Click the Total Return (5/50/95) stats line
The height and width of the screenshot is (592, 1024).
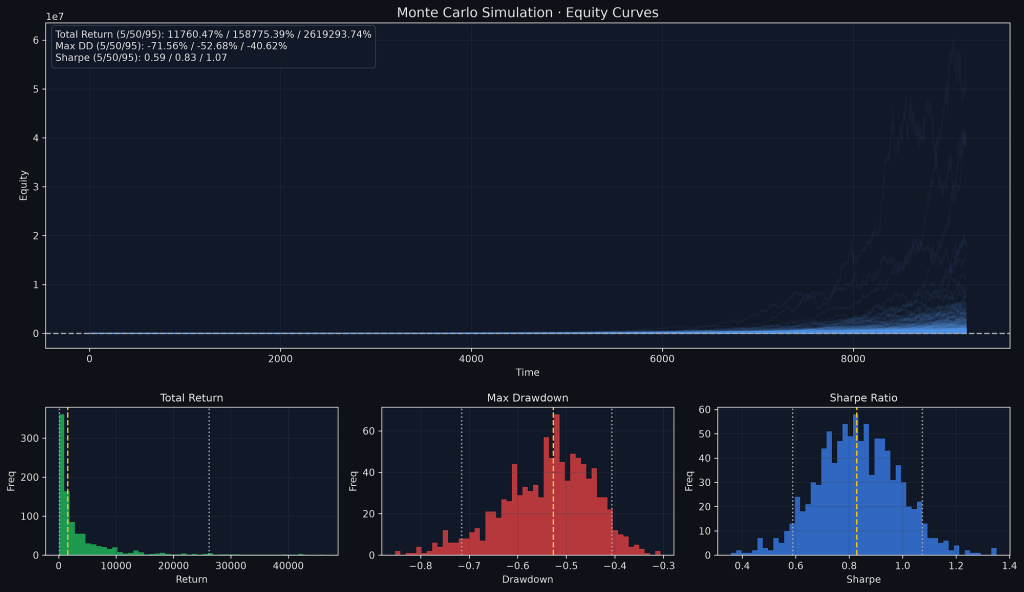coord(214,34)
